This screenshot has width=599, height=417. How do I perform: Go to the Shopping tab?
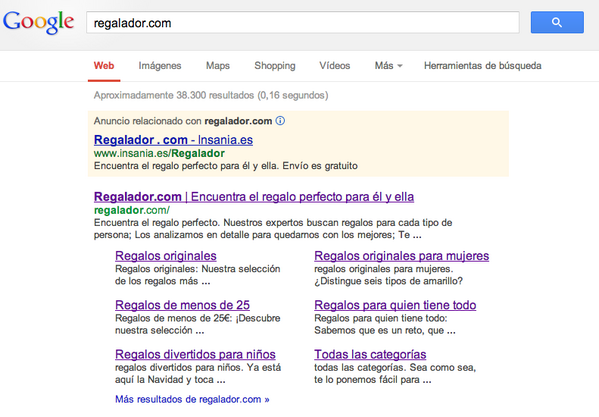pyautogui.click(x=275, y=66)
